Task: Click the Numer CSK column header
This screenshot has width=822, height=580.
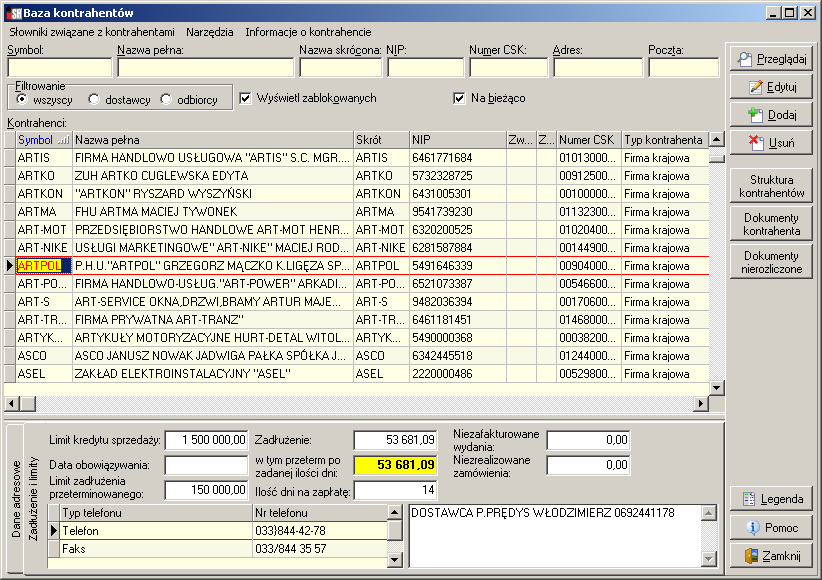Action: point(589,140)
